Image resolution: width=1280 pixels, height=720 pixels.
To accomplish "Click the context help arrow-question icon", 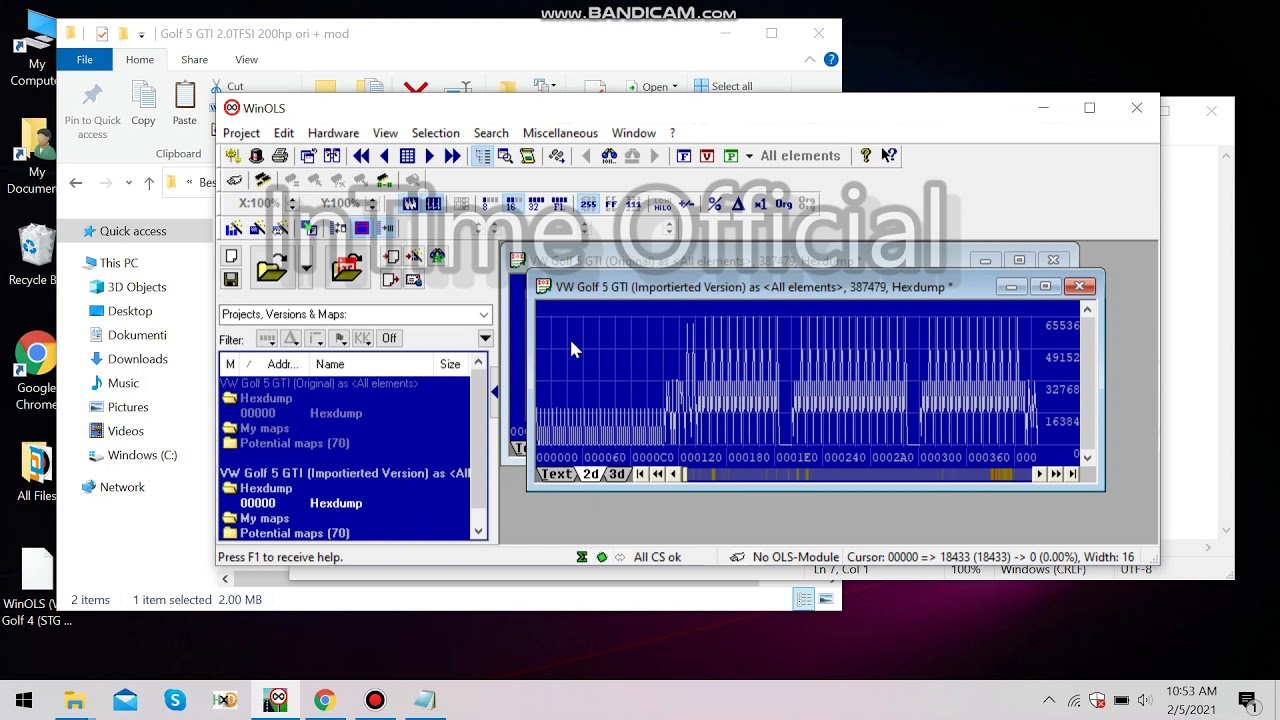I will (889, 155).
